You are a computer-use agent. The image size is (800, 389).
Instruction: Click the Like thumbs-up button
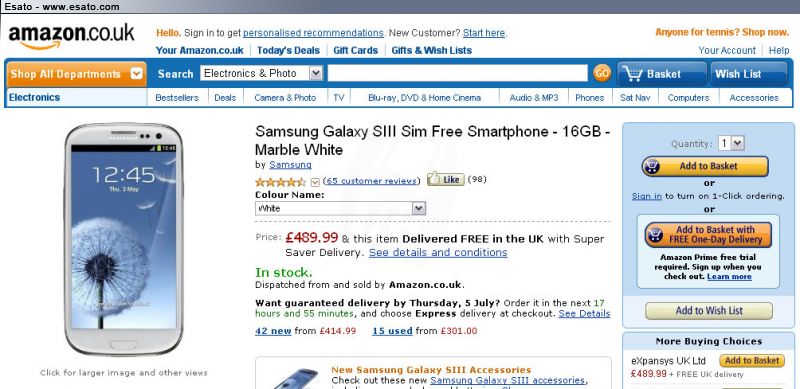(445, 179)
